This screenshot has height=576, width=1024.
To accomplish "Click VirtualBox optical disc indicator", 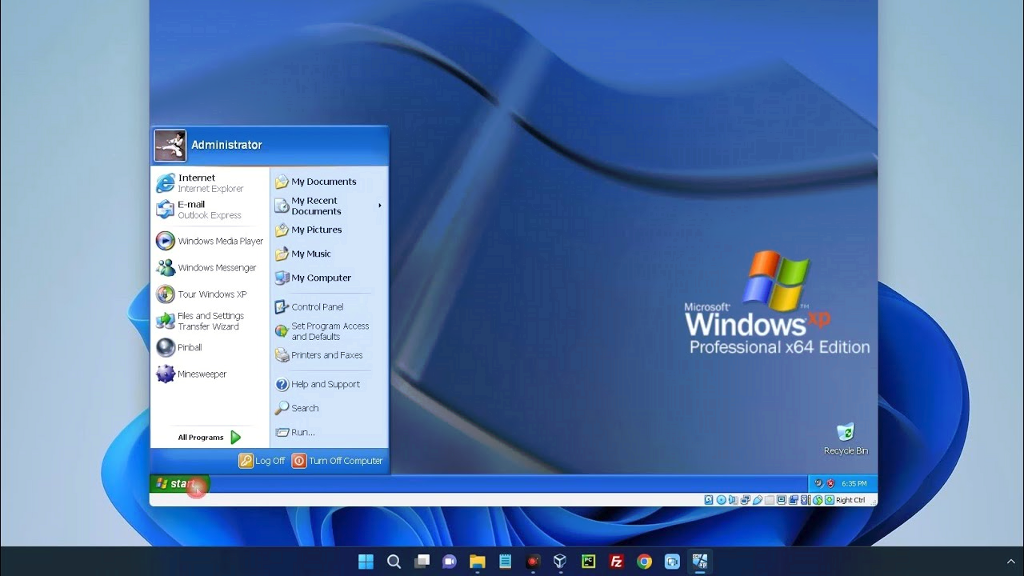I will coord(721,500).
